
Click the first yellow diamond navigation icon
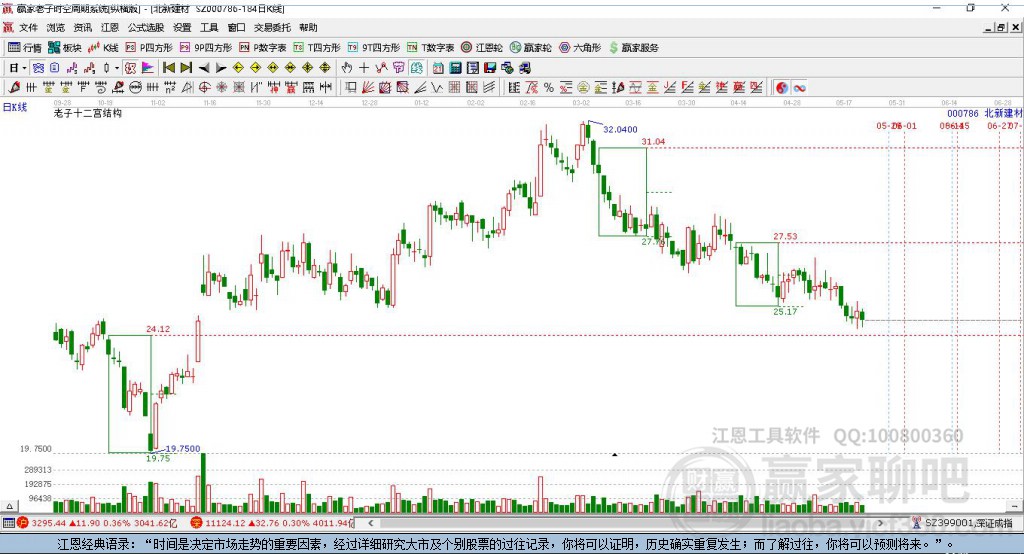(238, 68)
